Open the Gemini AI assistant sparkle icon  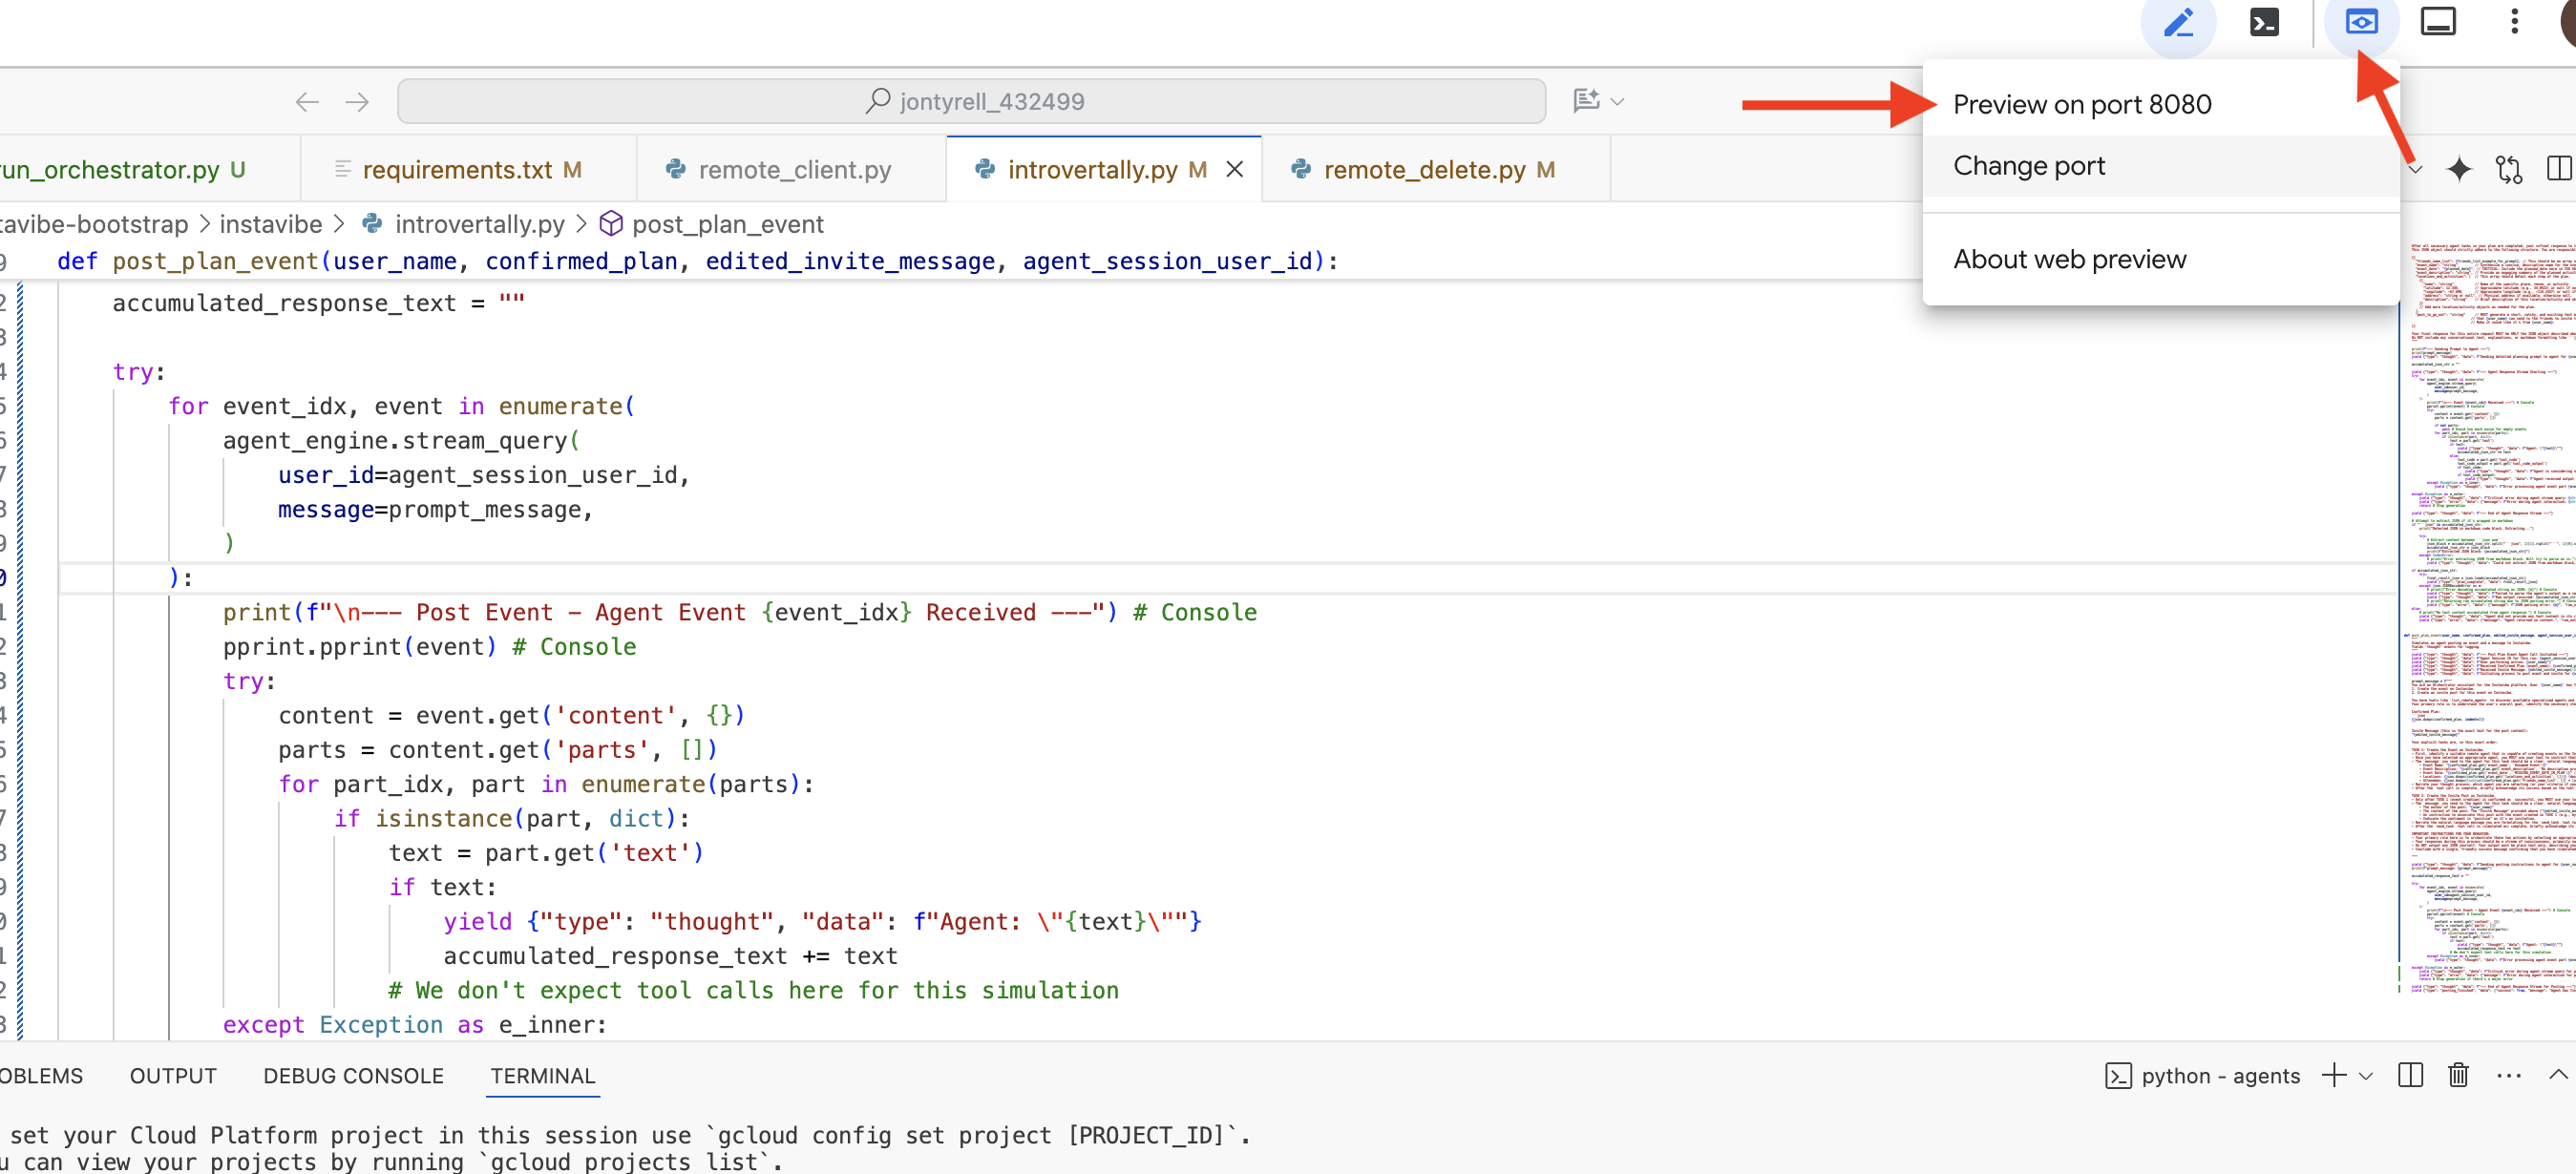(x=2461, y=170)
